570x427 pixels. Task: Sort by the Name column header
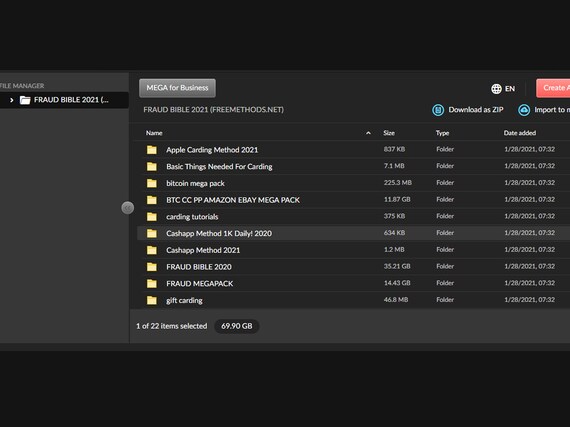tap(154, 133)
